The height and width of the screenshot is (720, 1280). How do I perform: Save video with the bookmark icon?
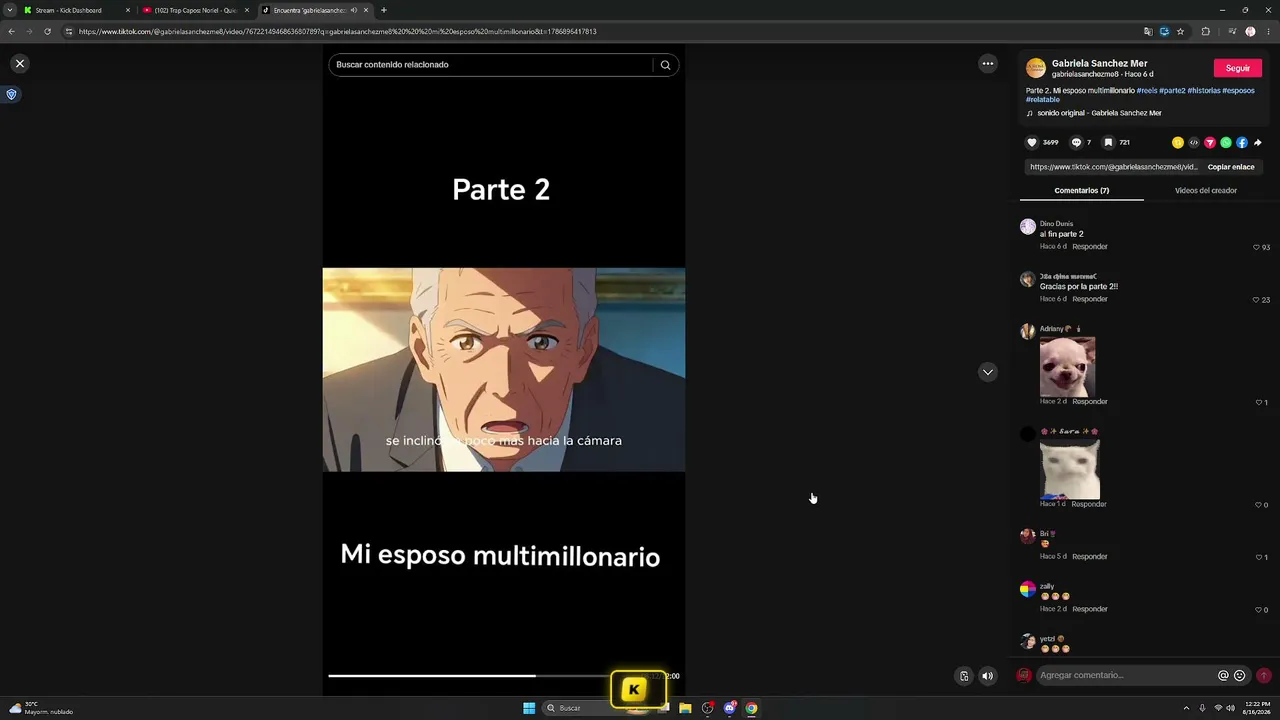point(1108,143)
